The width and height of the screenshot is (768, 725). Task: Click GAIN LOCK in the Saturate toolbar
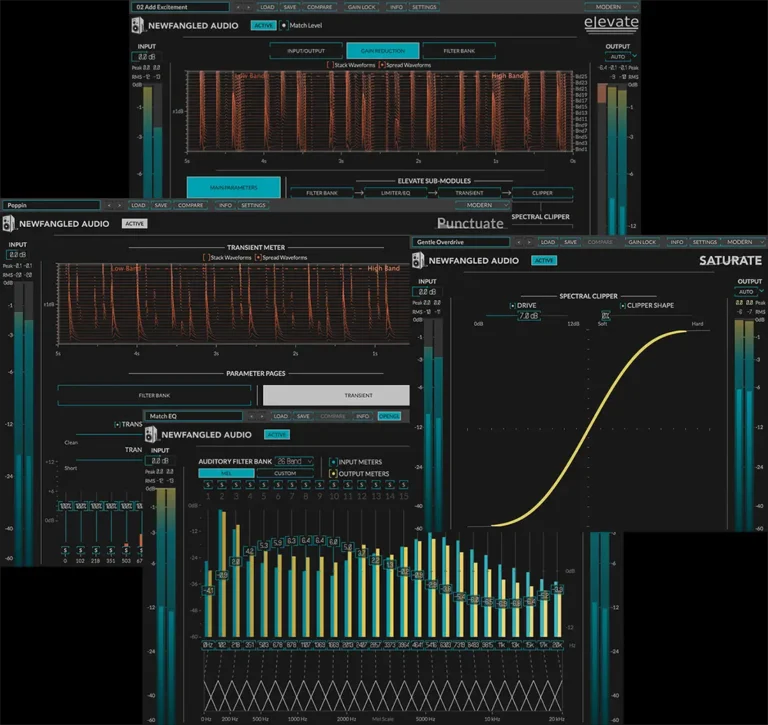click(642, 242)
